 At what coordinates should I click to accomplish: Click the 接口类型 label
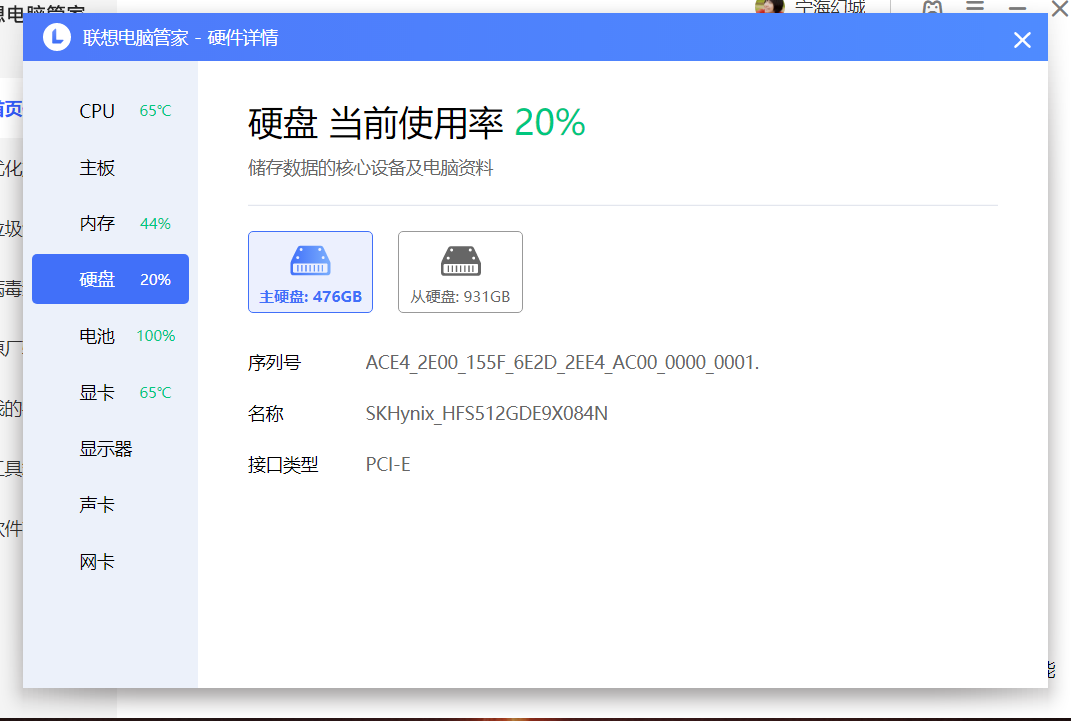click(283, 465)
